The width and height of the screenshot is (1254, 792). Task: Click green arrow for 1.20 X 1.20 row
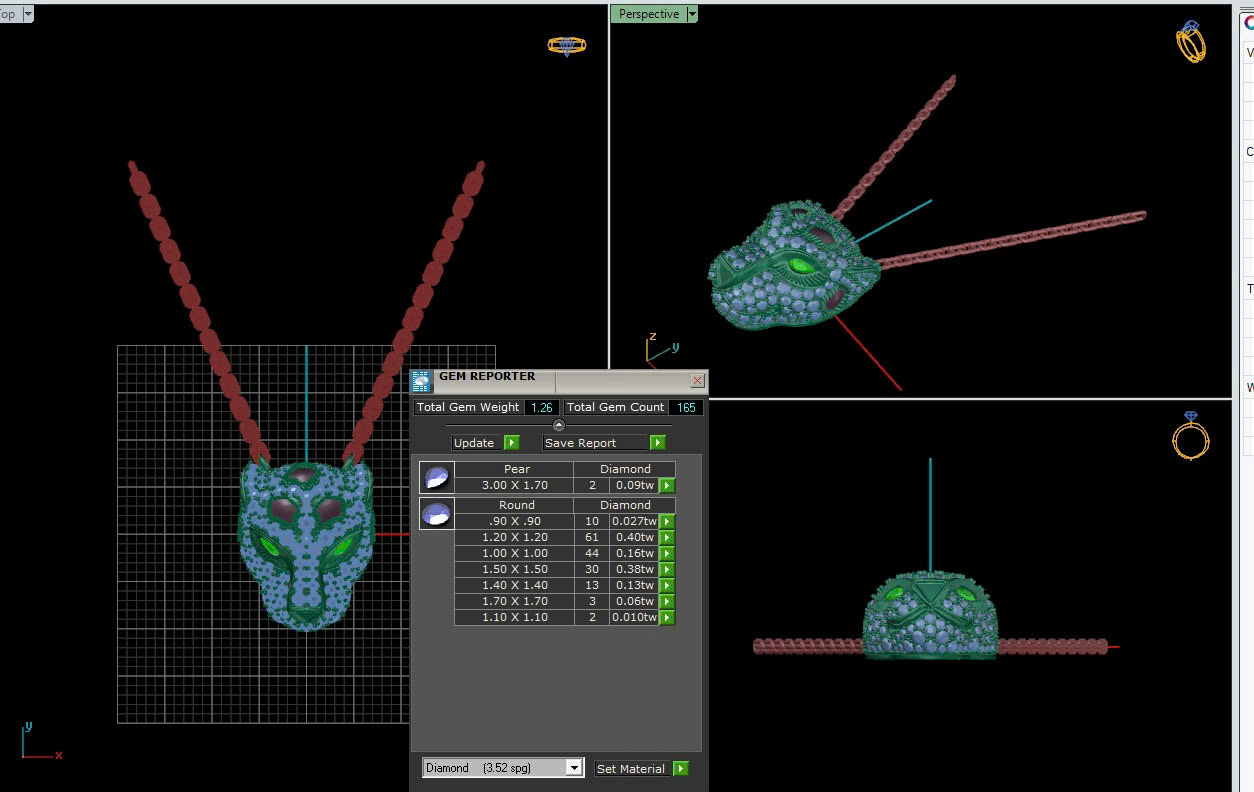667,538
